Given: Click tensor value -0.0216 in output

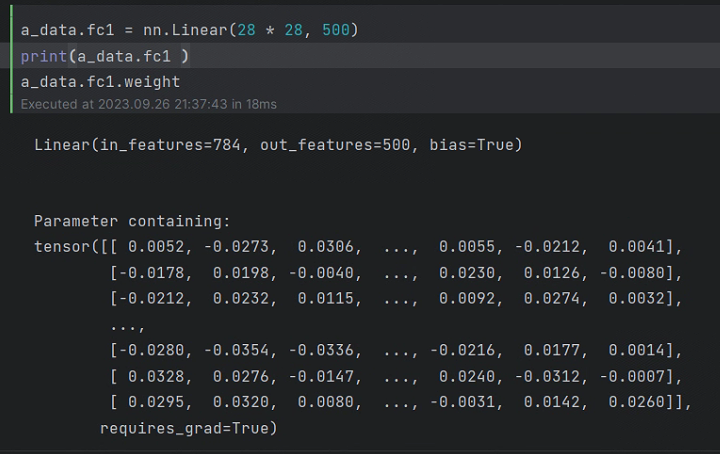Looking at the screenshot, I should [x=462, y=351].
